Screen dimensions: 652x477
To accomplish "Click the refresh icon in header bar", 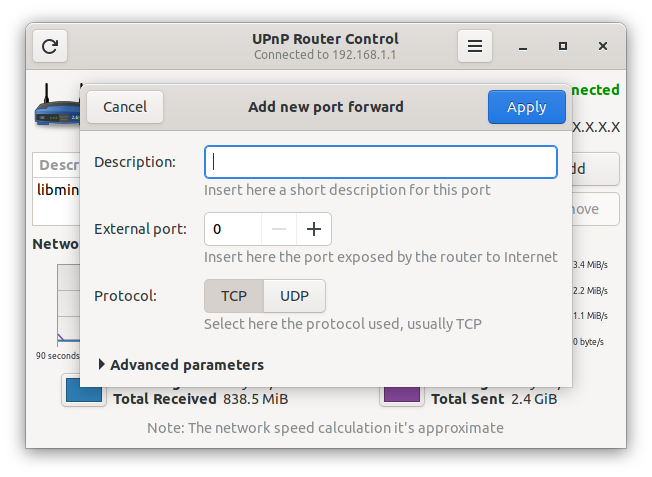I will tap(50, 46).
